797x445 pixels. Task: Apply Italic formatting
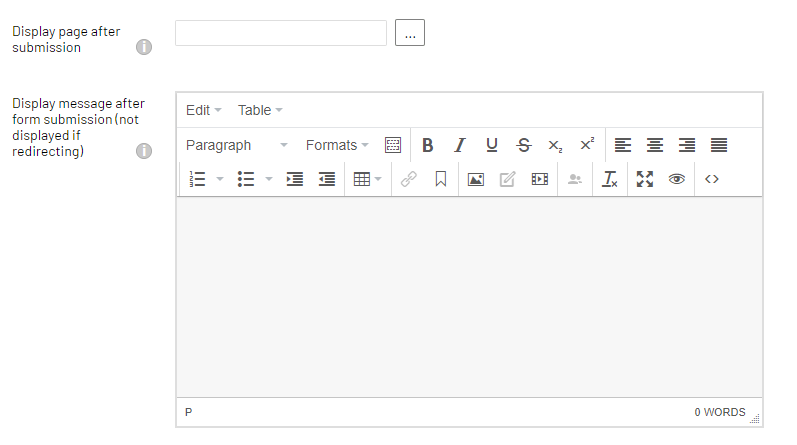(x=459, y=145)
